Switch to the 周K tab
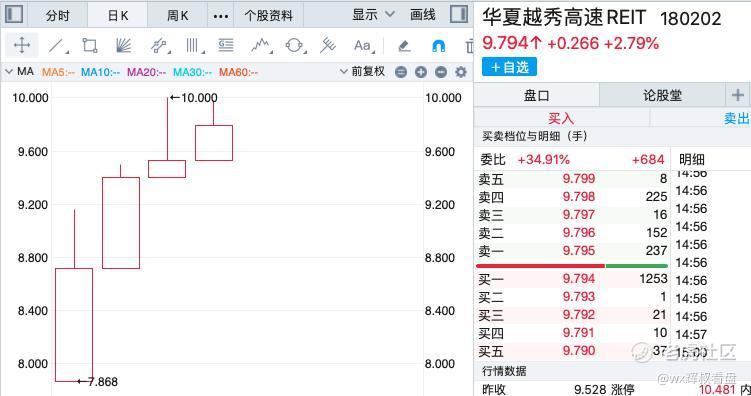The width and height of the screenshot is (751, 396). [178, 16]
